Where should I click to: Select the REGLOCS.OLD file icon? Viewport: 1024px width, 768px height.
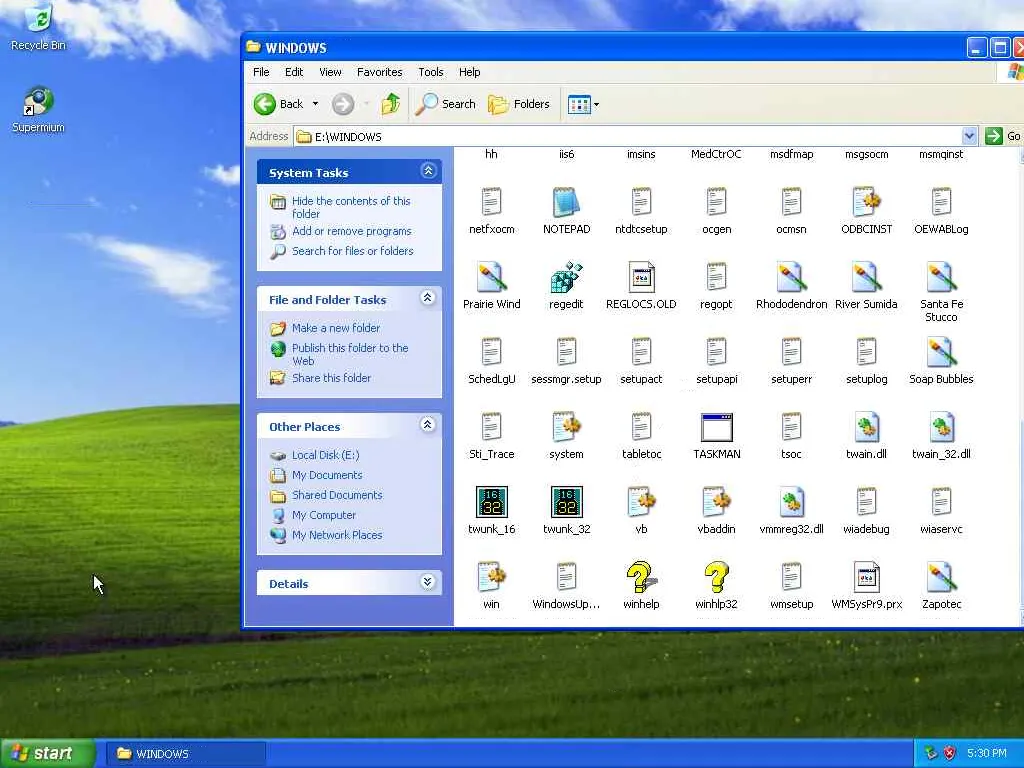tap(641, 278)
